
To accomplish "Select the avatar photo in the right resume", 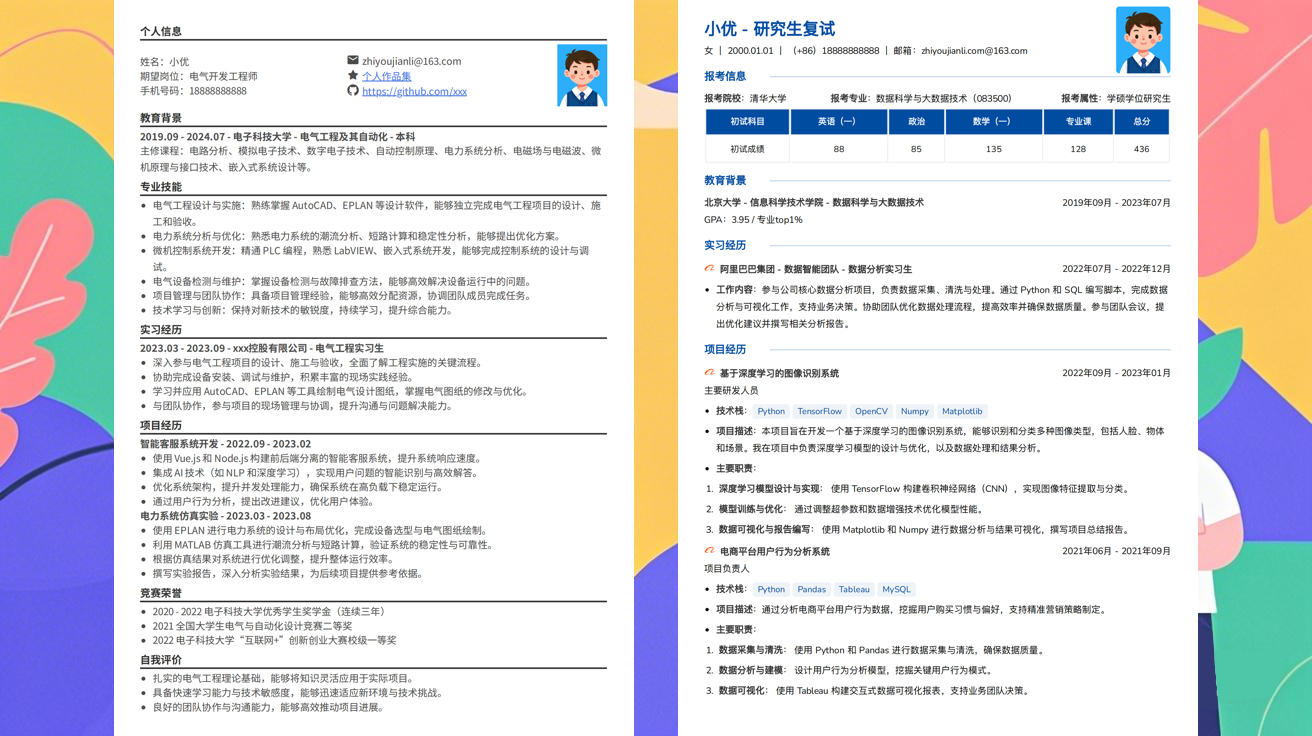I will pyautogui.click(x=1143, y=40).
